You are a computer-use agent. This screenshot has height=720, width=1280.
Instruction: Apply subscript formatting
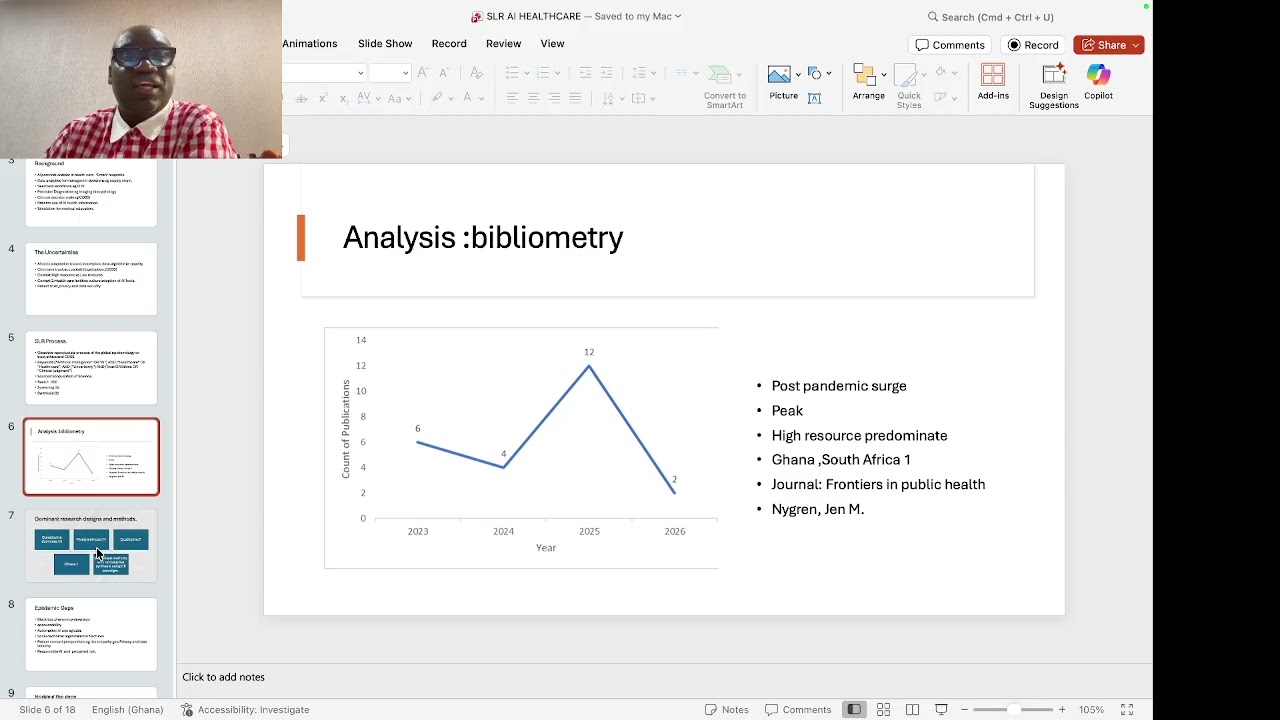pyautogui.click(x=343, y=98)
